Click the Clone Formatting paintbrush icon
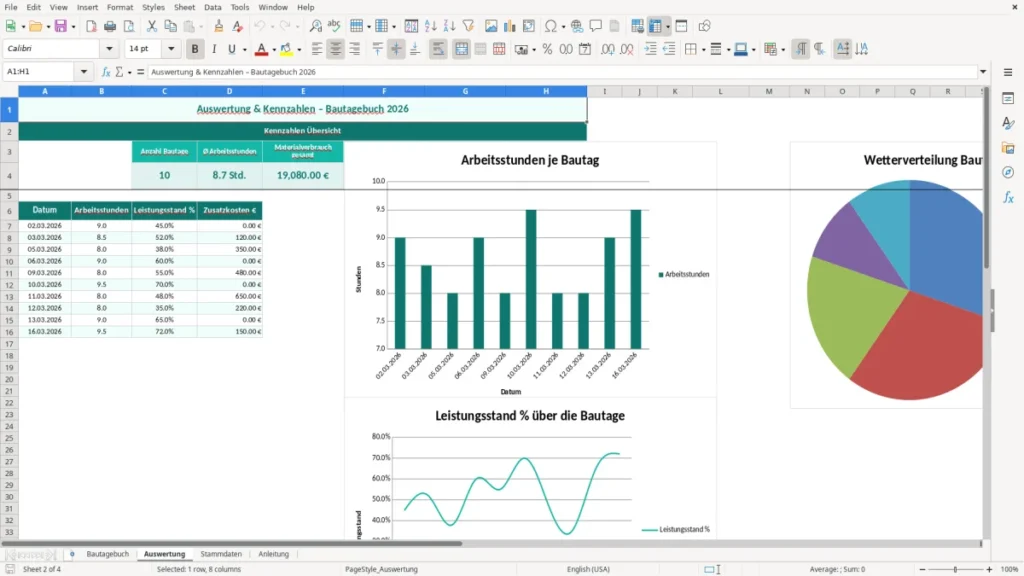Image resolution: width=1024 pixels, height=576 pixels. point(219,26)
